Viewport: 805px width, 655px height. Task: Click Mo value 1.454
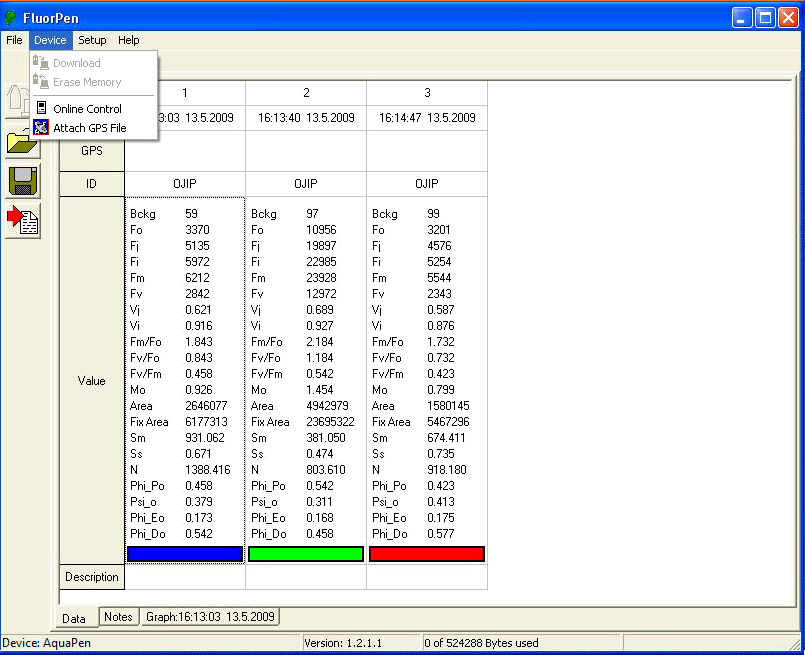tap(319, 390)
